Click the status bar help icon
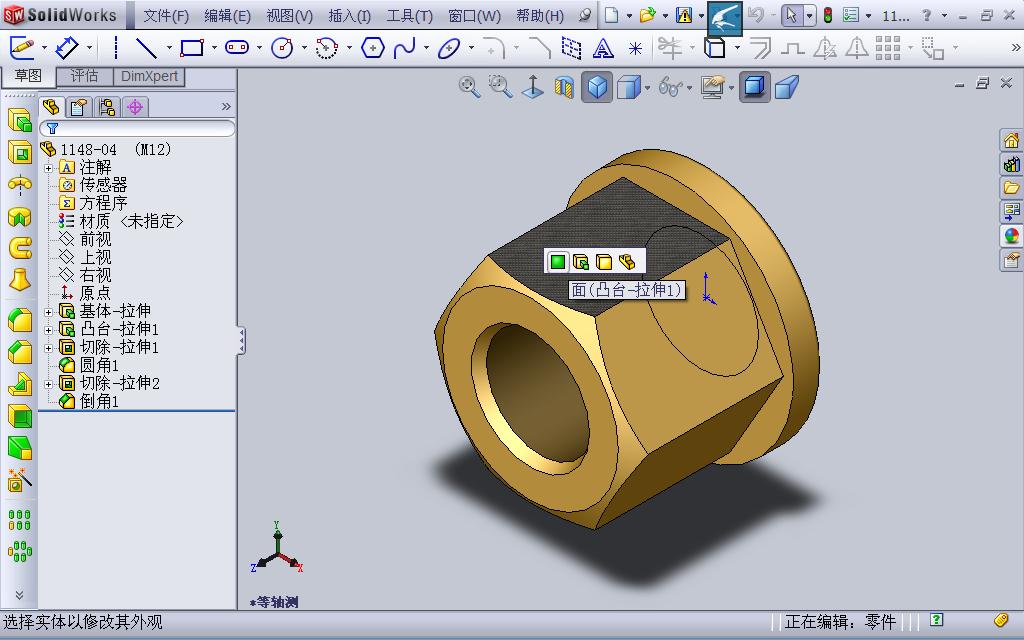Viewport: 1024px width, 640px height. pyautogui.click(x=936, y=619)
